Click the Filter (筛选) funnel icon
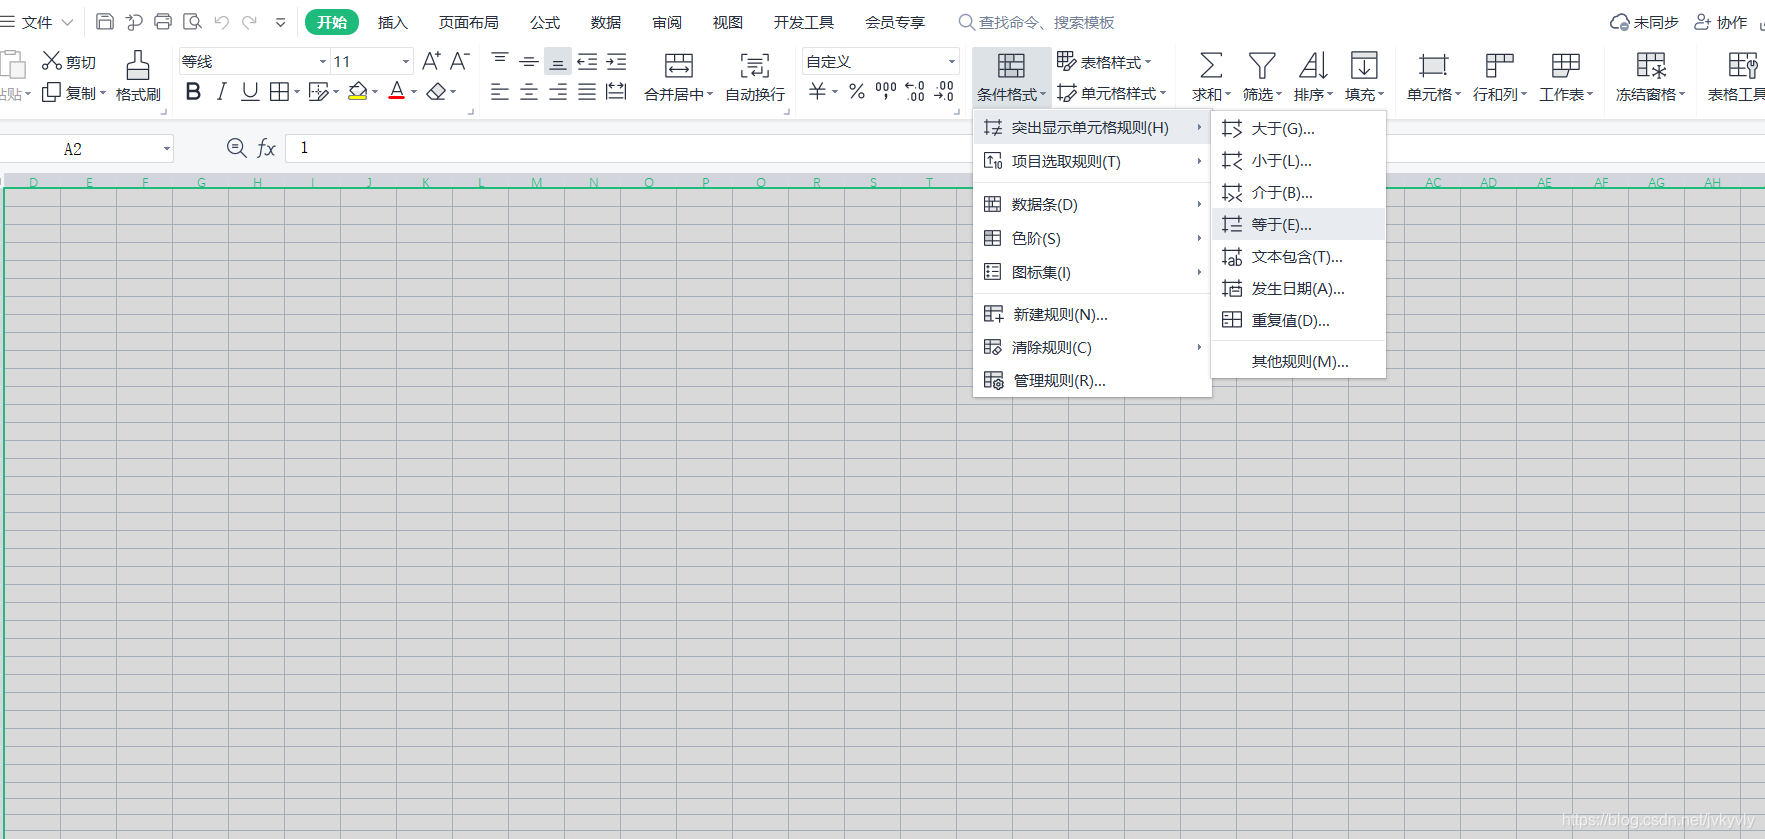Viewport: 1765px width, 839px height. 1262,66
